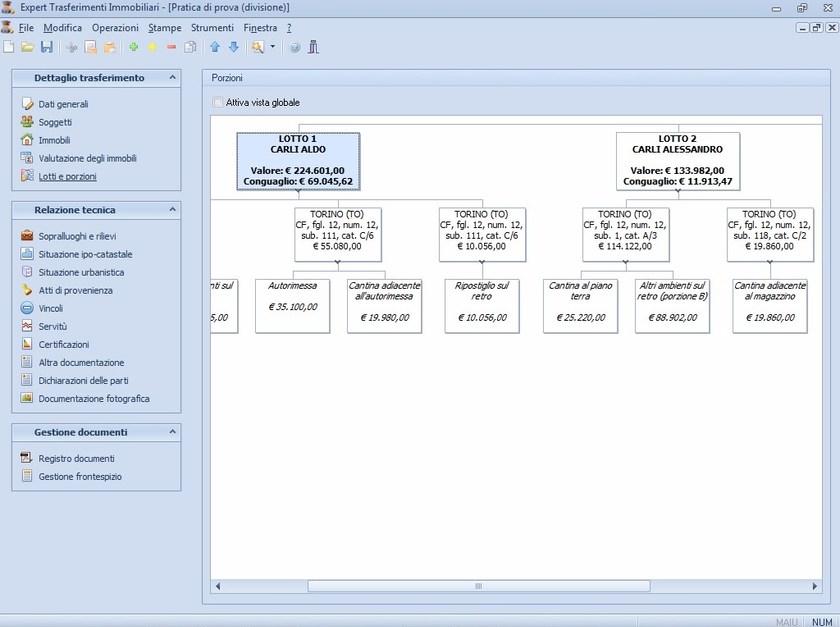Collapse the Gestione documenti panel
This screenshot has width=840, height=627.
(172, 432)
